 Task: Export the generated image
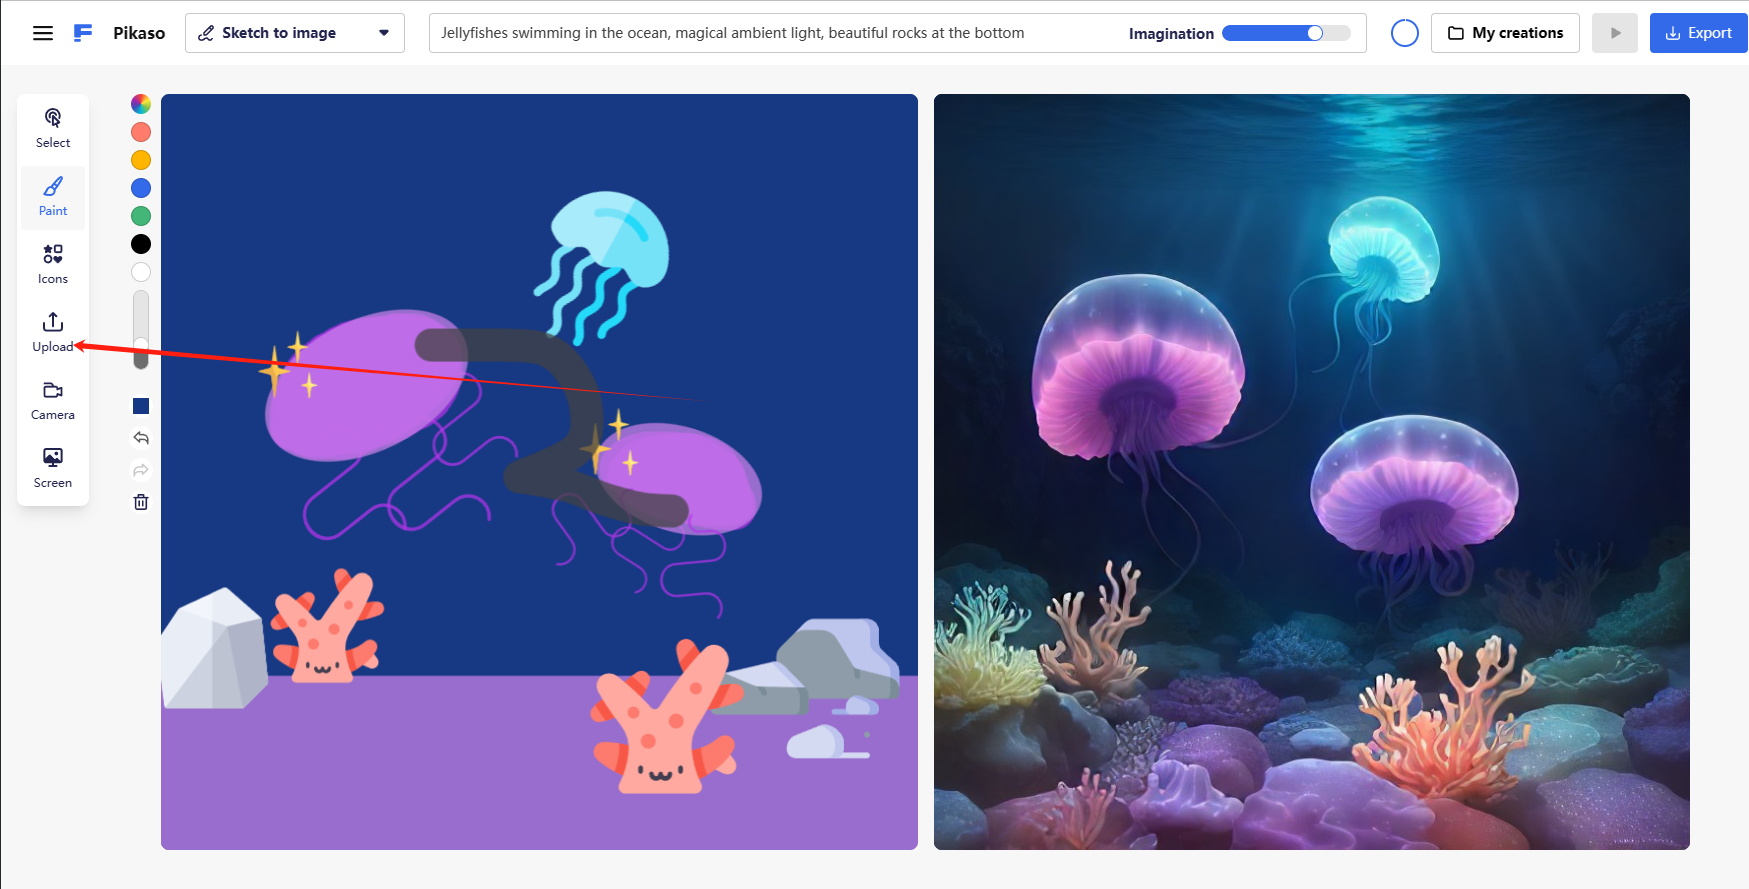(1698, 33)
